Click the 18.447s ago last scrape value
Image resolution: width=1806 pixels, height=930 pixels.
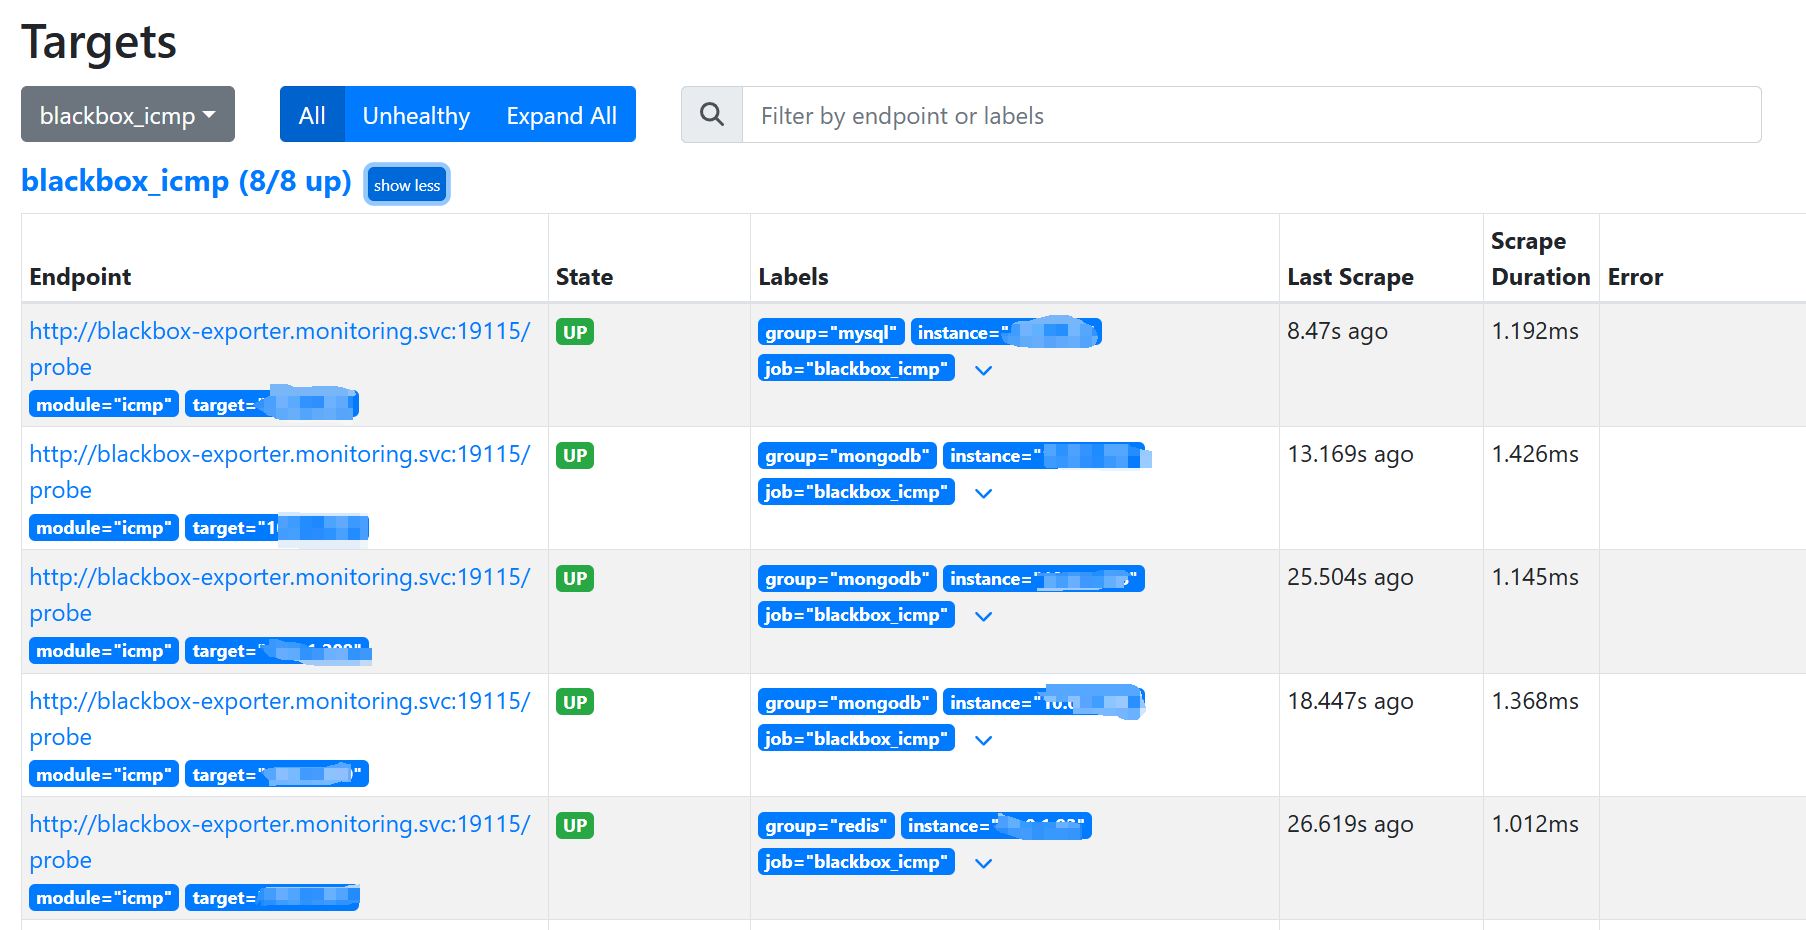pyautogui.click(x=1350, y=701)
